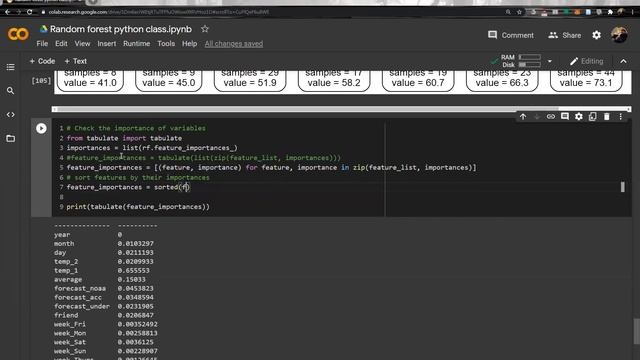Screen dimensions: 640x360
Task: Open the Insert menu
Action: pos(107,44)
